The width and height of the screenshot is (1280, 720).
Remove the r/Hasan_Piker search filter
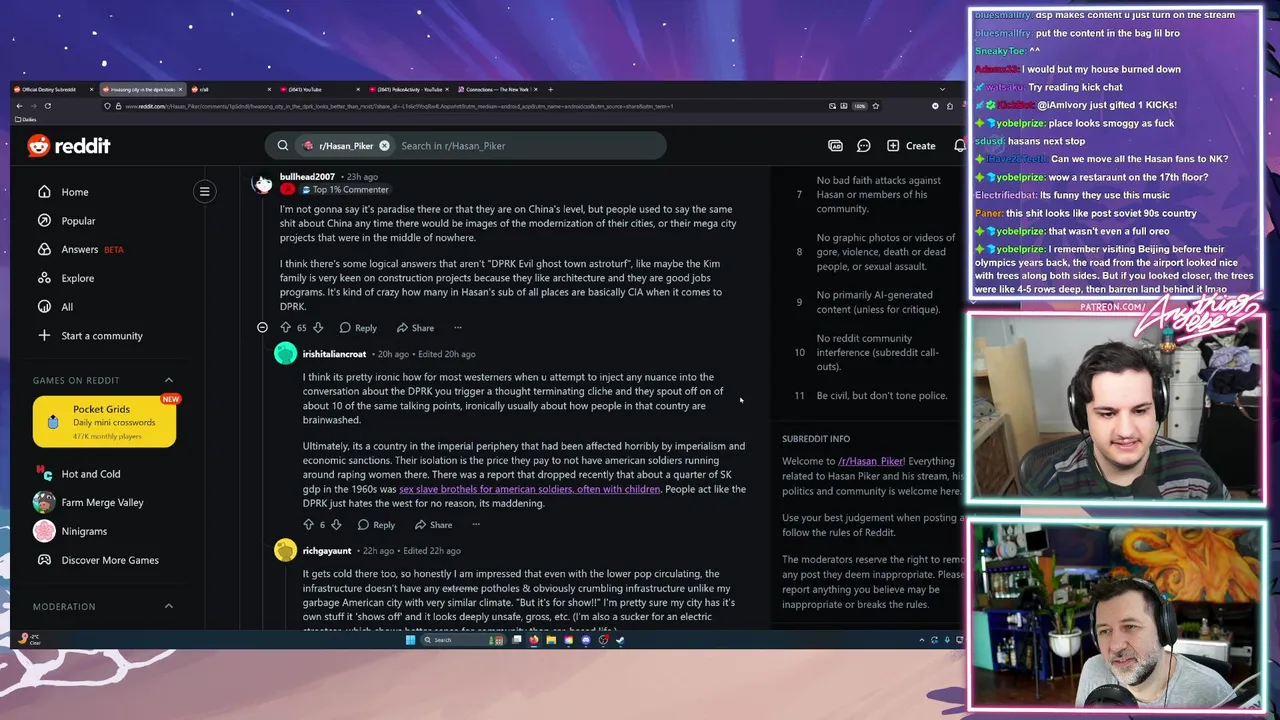384,146
